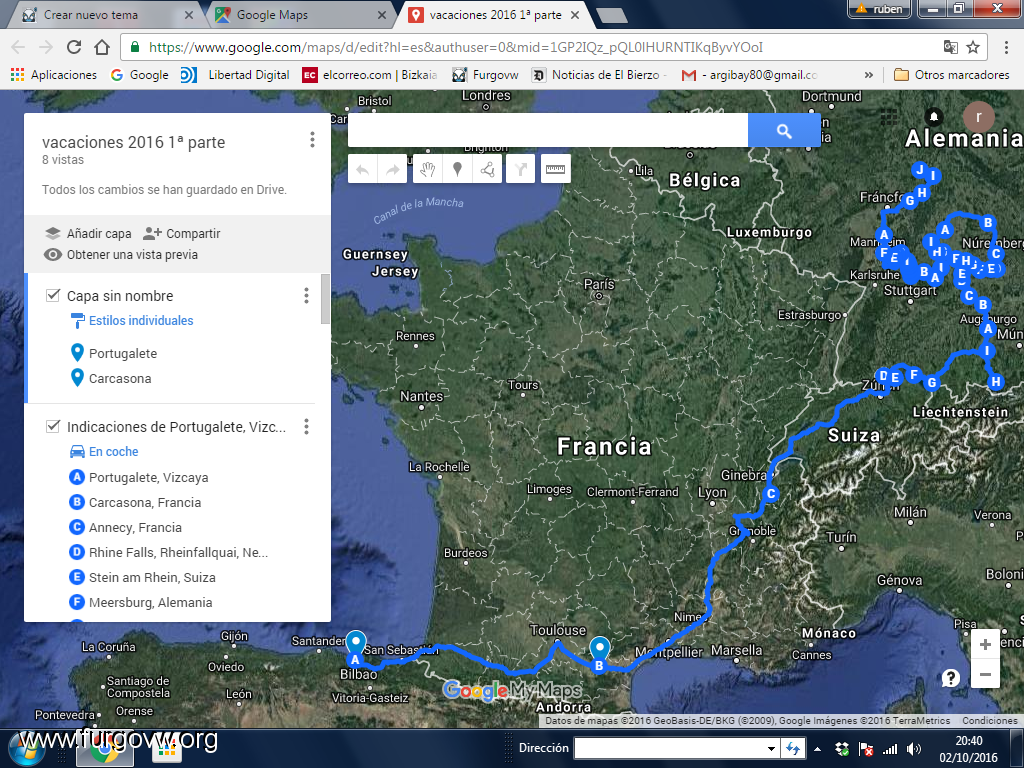Select the add marker tool
This screenshot has width=1024, height=768.
tap(458, 170)
